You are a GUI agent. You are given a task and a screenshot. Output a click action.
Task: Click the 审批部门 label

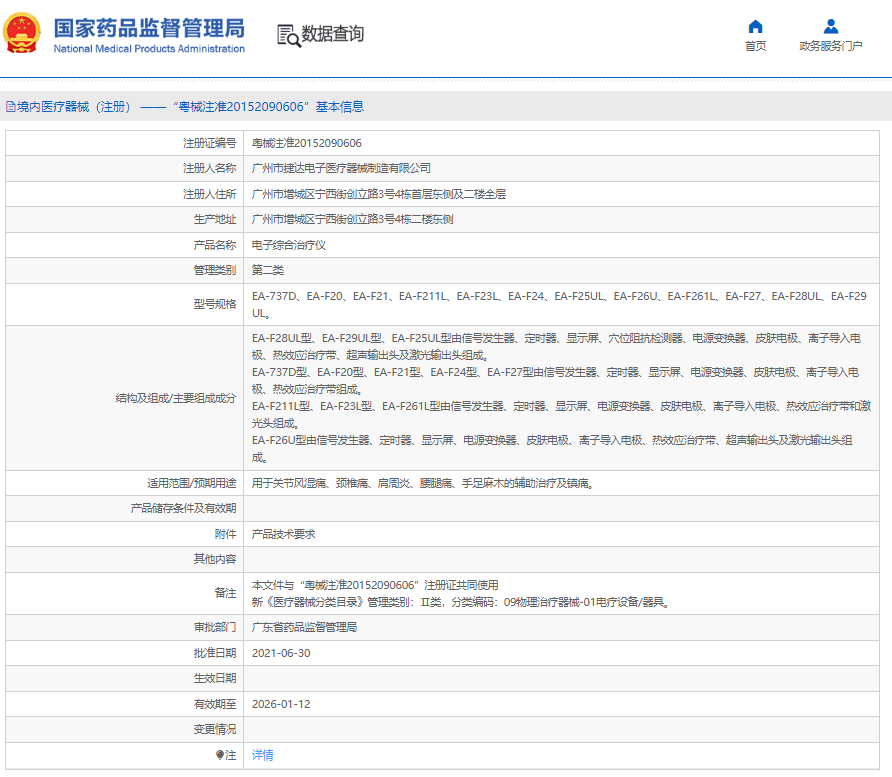pos(215,627)
